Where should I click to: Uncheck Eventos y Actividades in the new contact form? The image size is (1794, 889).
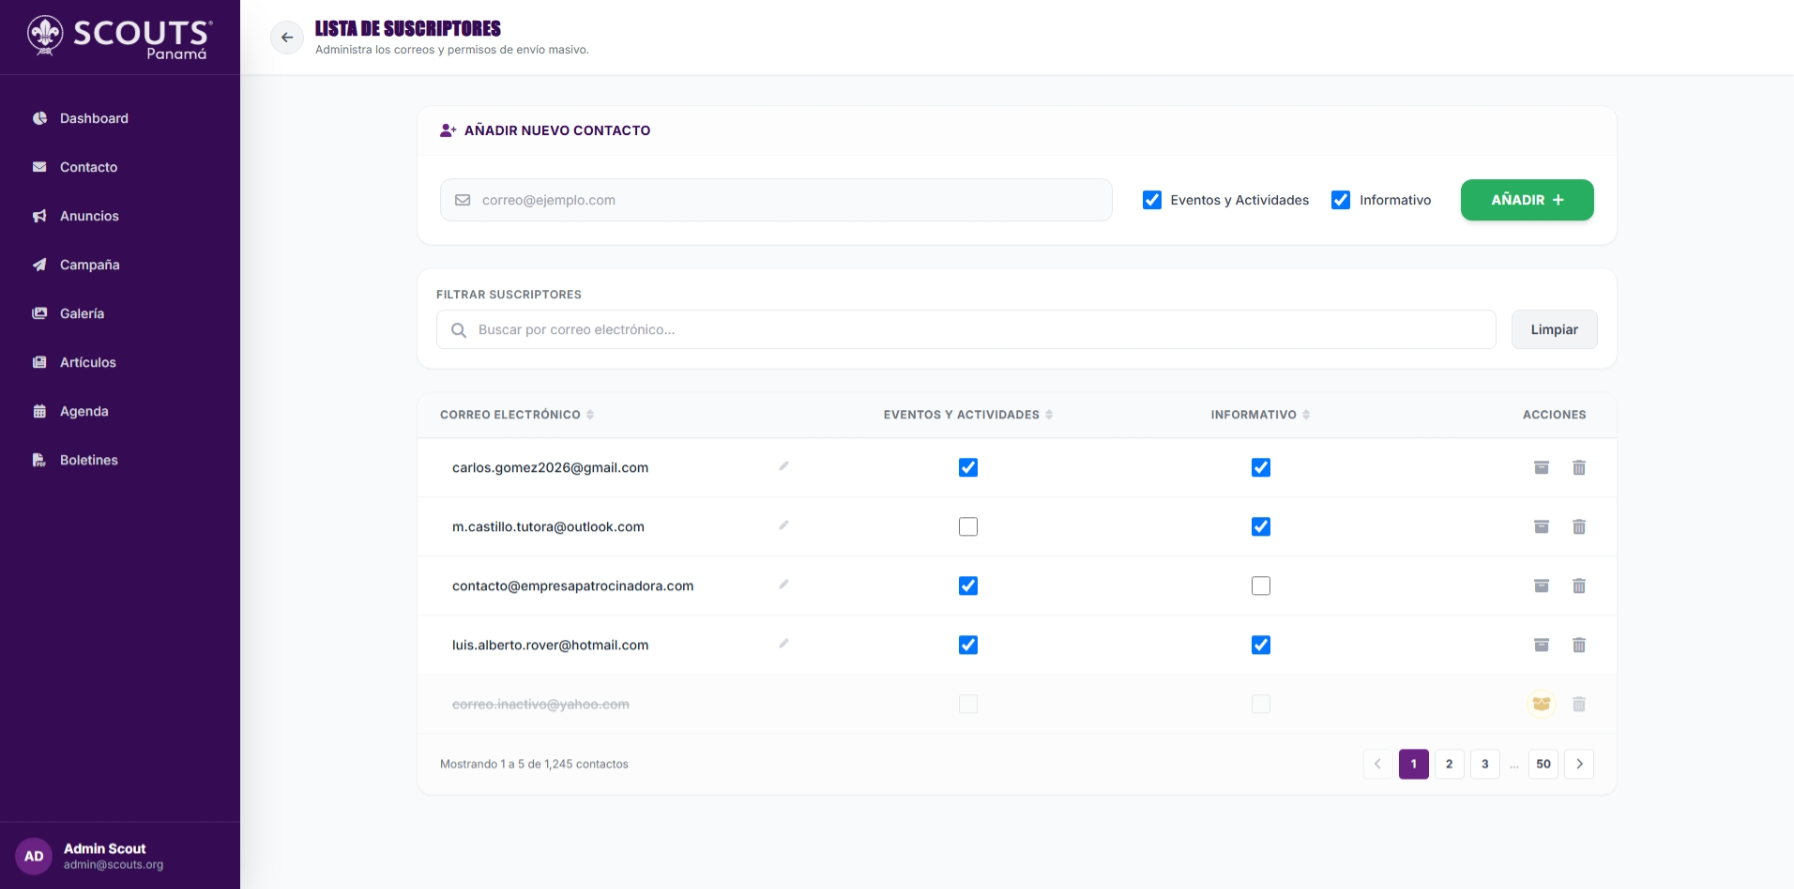1152,200
